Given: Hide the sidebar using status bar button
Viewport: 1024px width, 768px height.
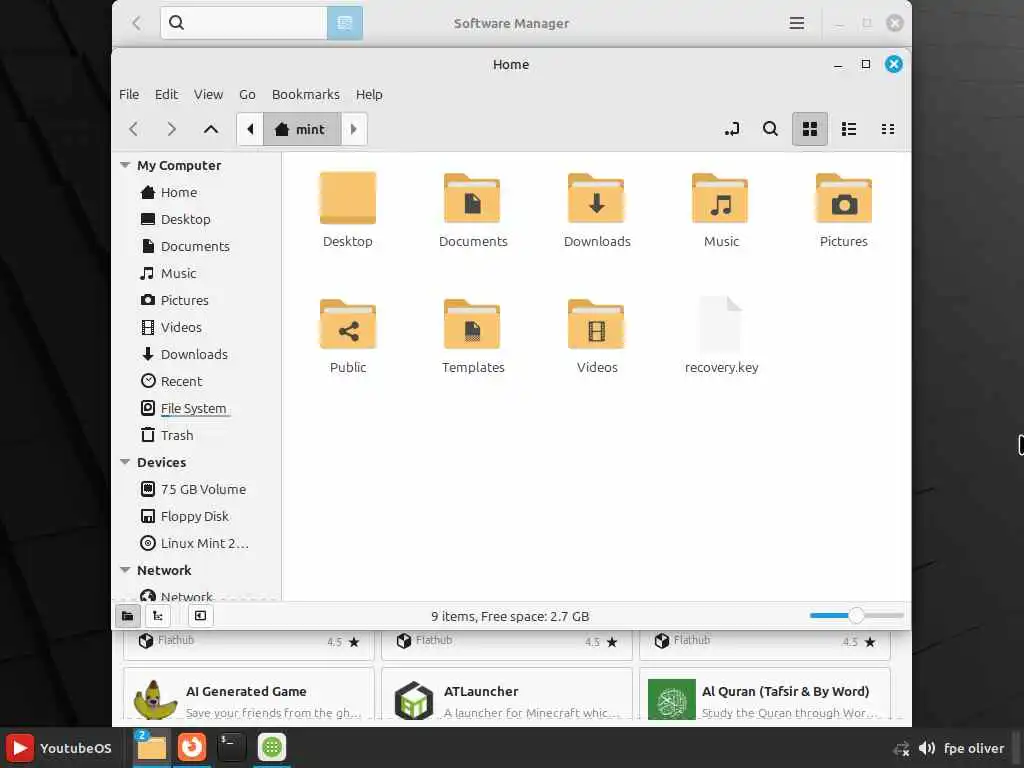Looking at the screenshot, I should click(x=200, y=616).
